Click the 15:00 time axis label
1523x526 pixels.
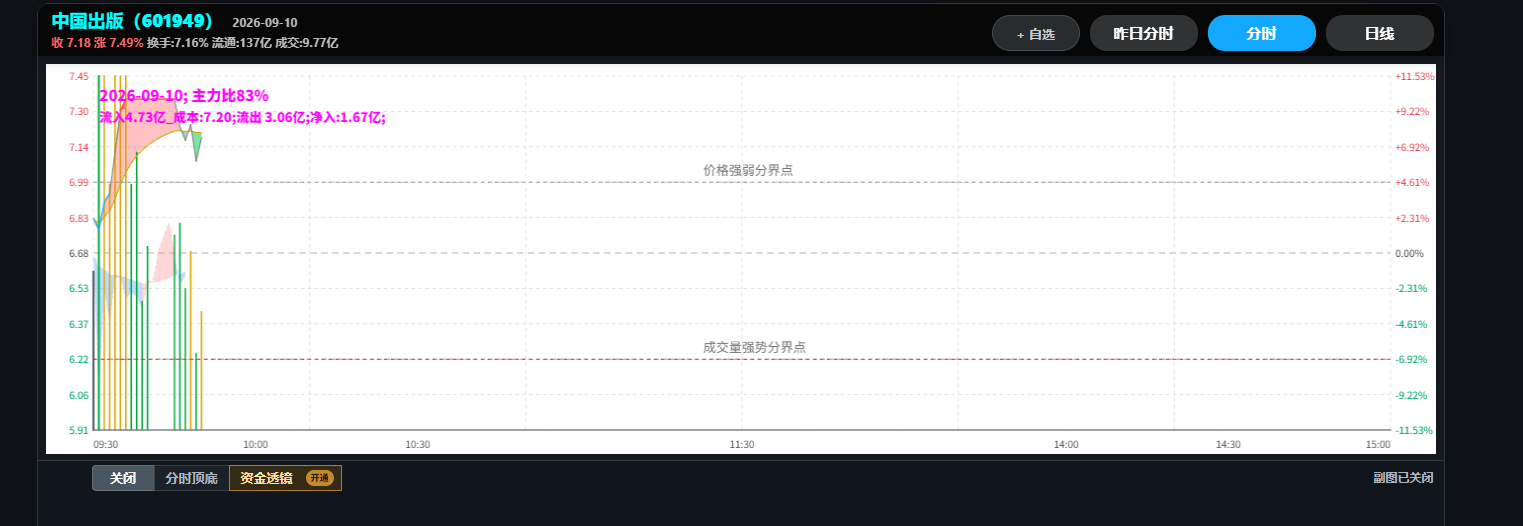[x=1378, y=445]
